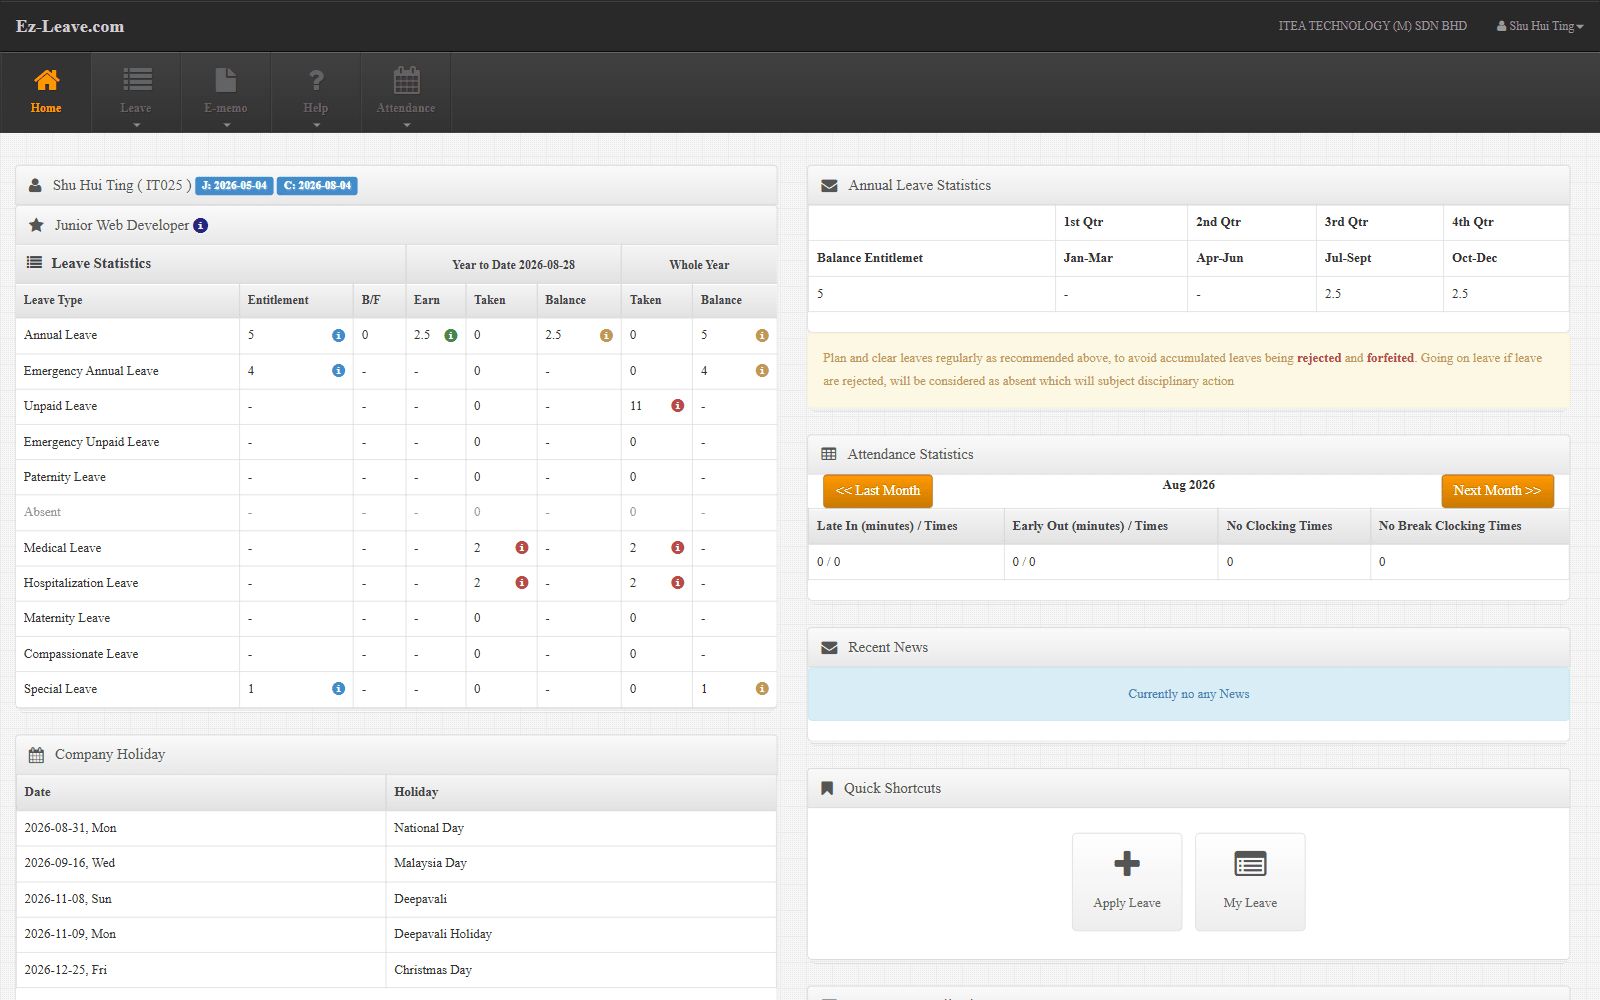Click the 'Aug 2026' month label

click(x=1189, y=485)
